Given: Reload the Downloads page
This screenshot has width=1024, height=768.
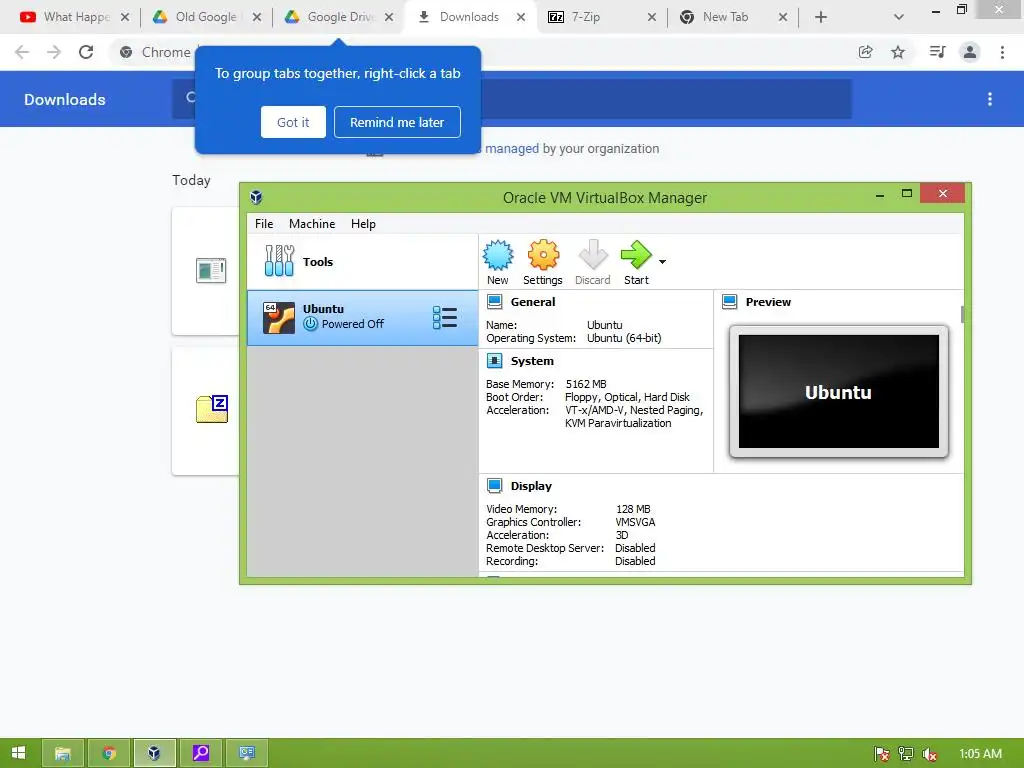Looking at the screenshot, I should (x=86, y=52).
